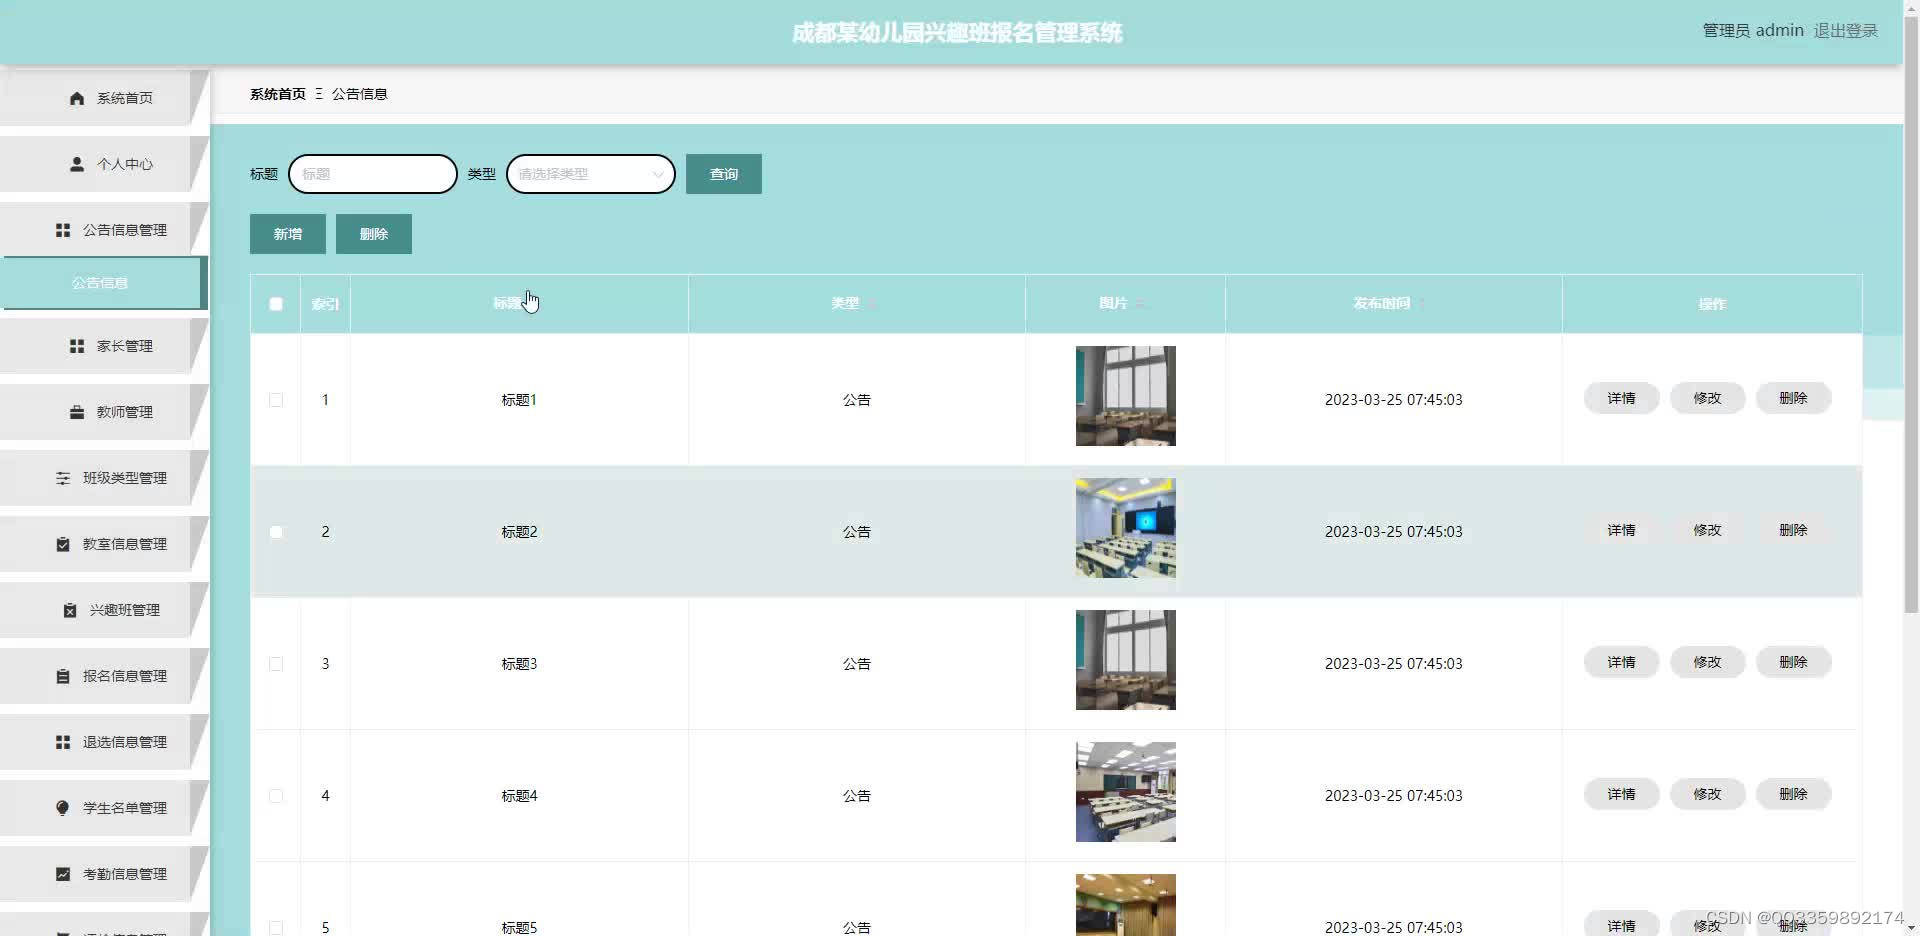Click the grid icon beside 家长管理
The image size is (1920, 936).
point(77,346)
